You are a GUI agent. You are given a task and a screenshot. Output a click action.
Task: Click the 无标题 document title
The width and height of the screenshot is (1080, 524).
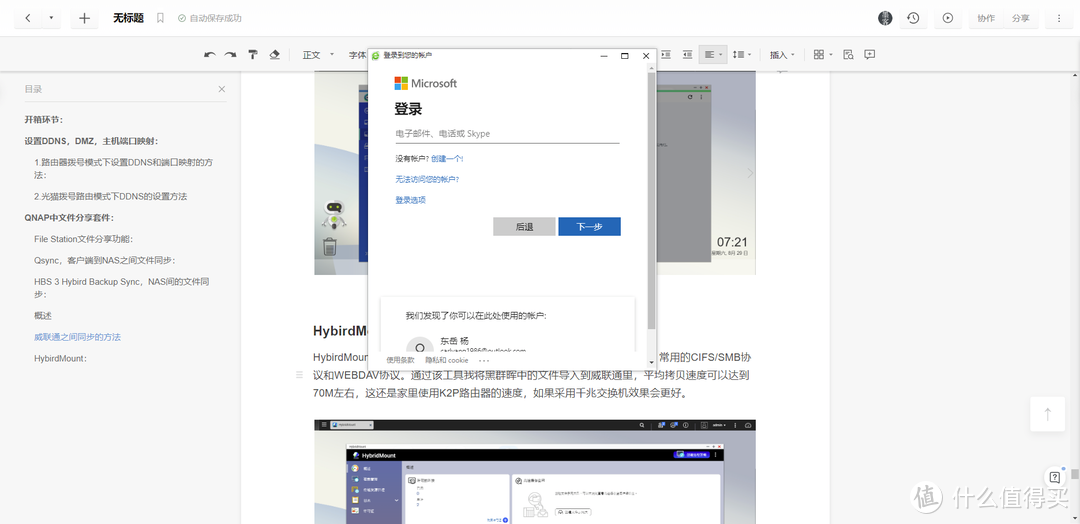(x=128, y=18)
